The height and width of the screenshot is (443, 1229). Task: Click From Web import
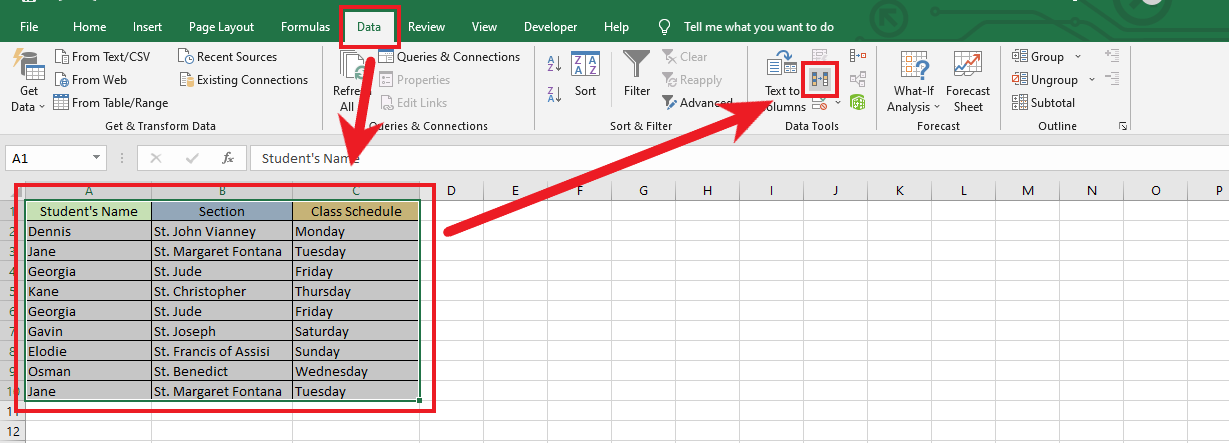pos(91,80)
